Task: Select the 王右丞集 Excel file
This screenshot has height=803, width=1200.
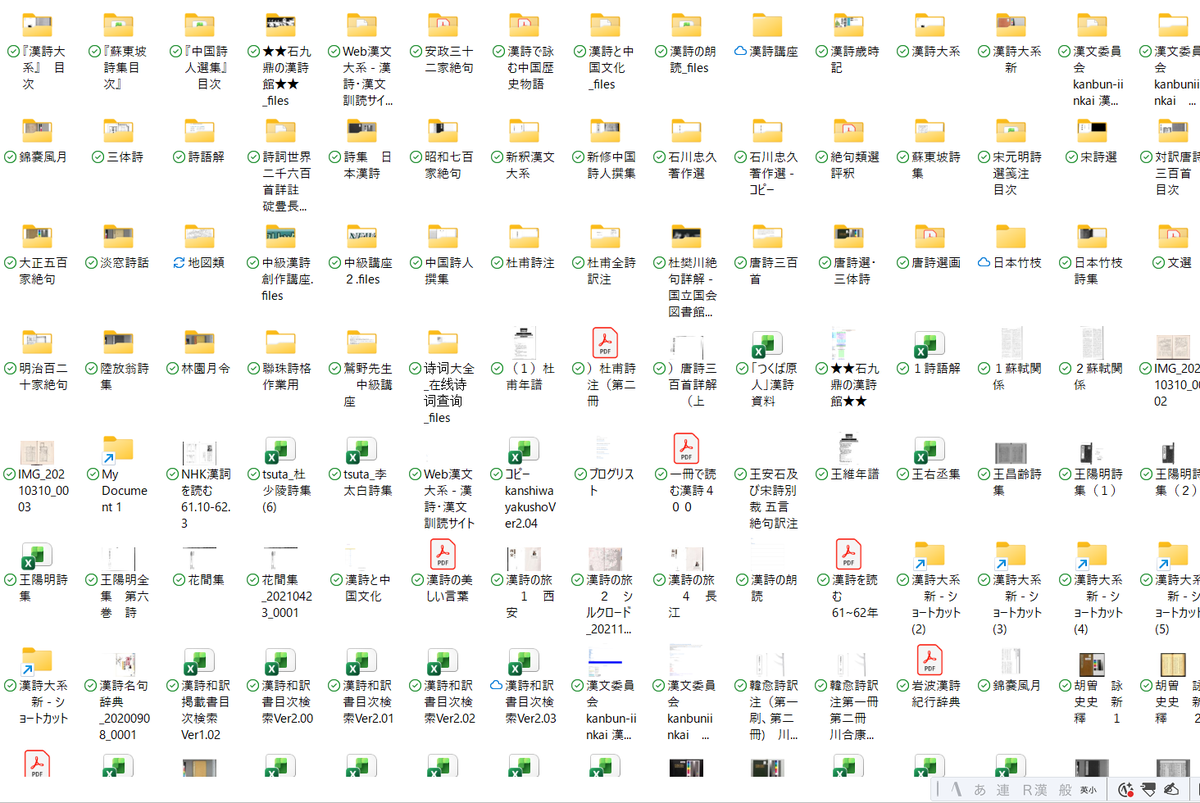Action: pyautogui.click(x=930, y=448)
